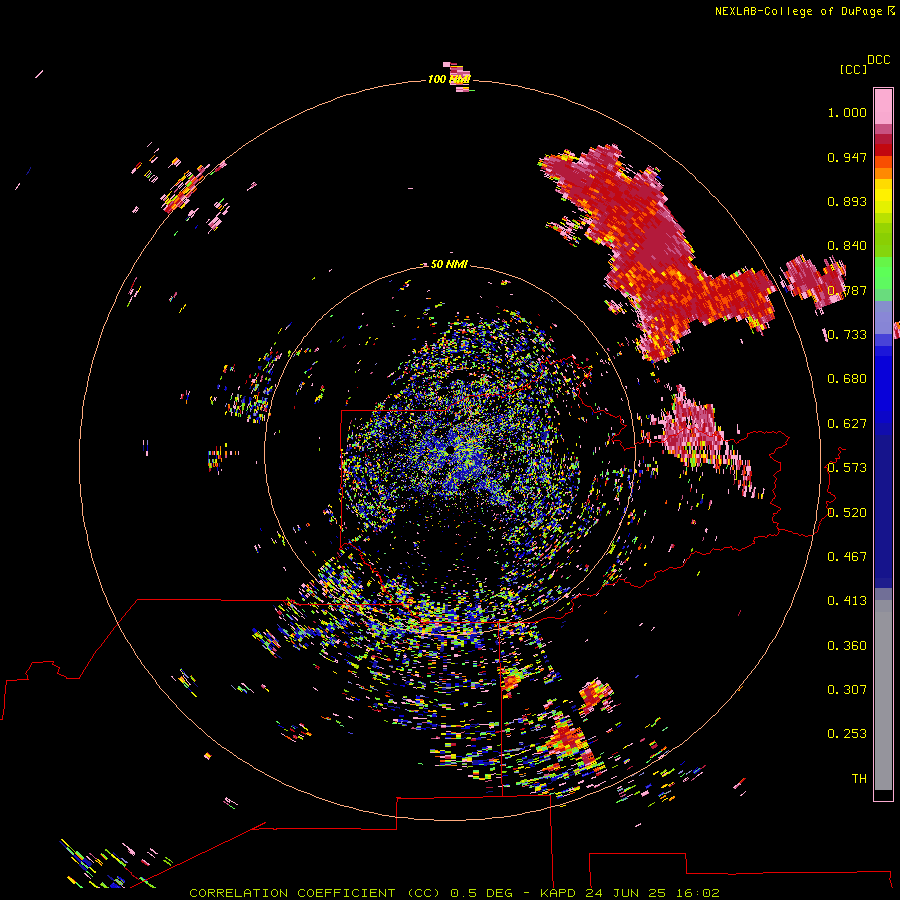Click the DCC label above the color scale

click(x=878, y=60)
